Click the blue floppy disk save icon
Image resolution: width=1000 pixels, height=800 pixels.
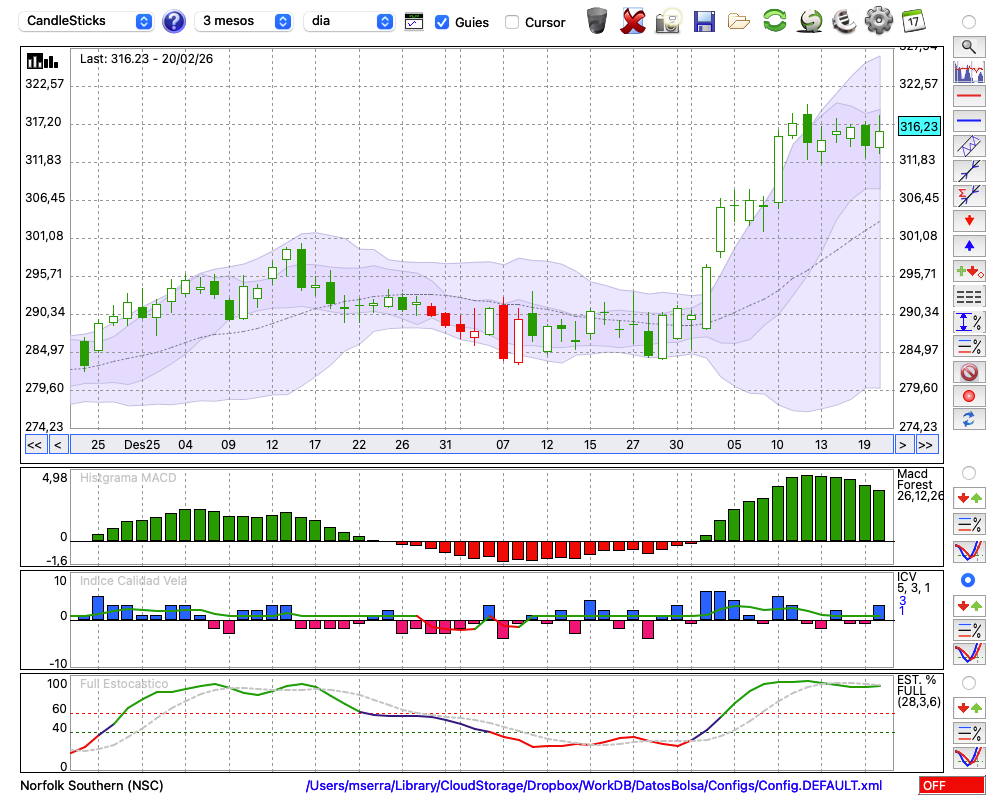click(x=704, y=20)
